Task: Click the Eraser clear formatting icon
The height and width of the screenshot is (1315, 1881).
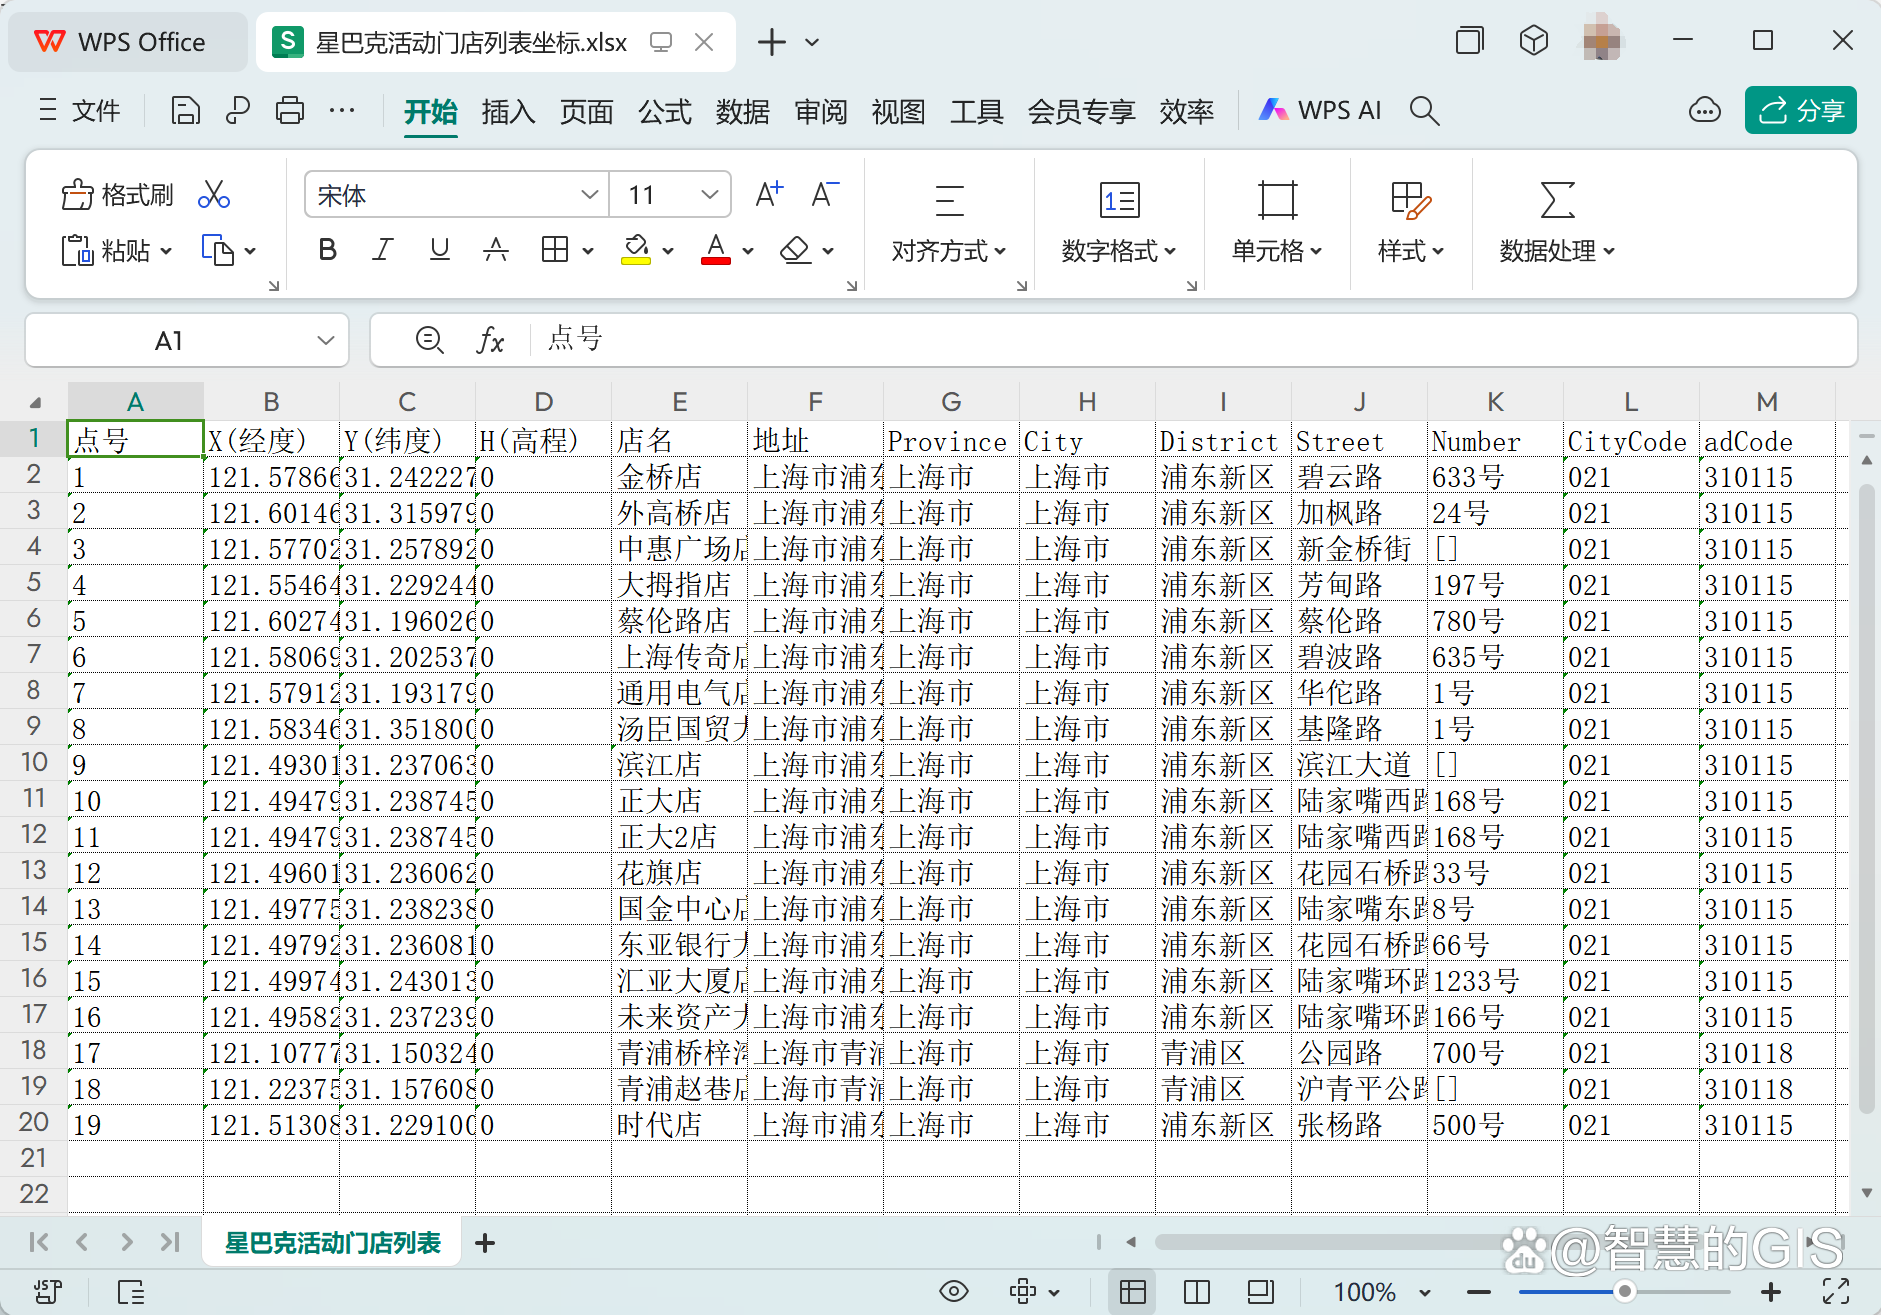Action: point(796,250)
